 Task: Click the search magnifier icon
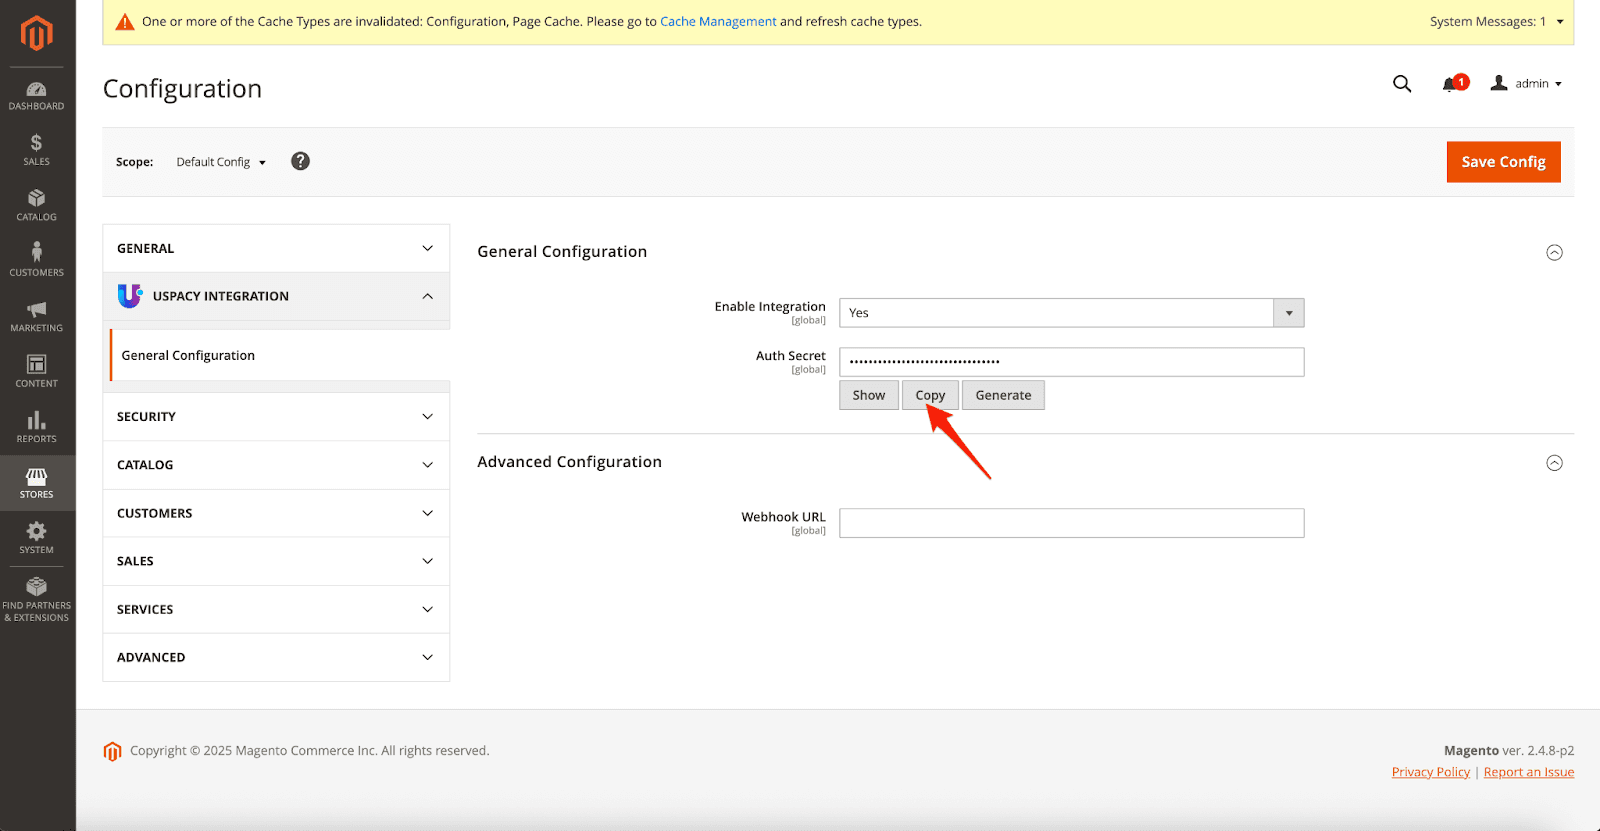pos(1402,84)
